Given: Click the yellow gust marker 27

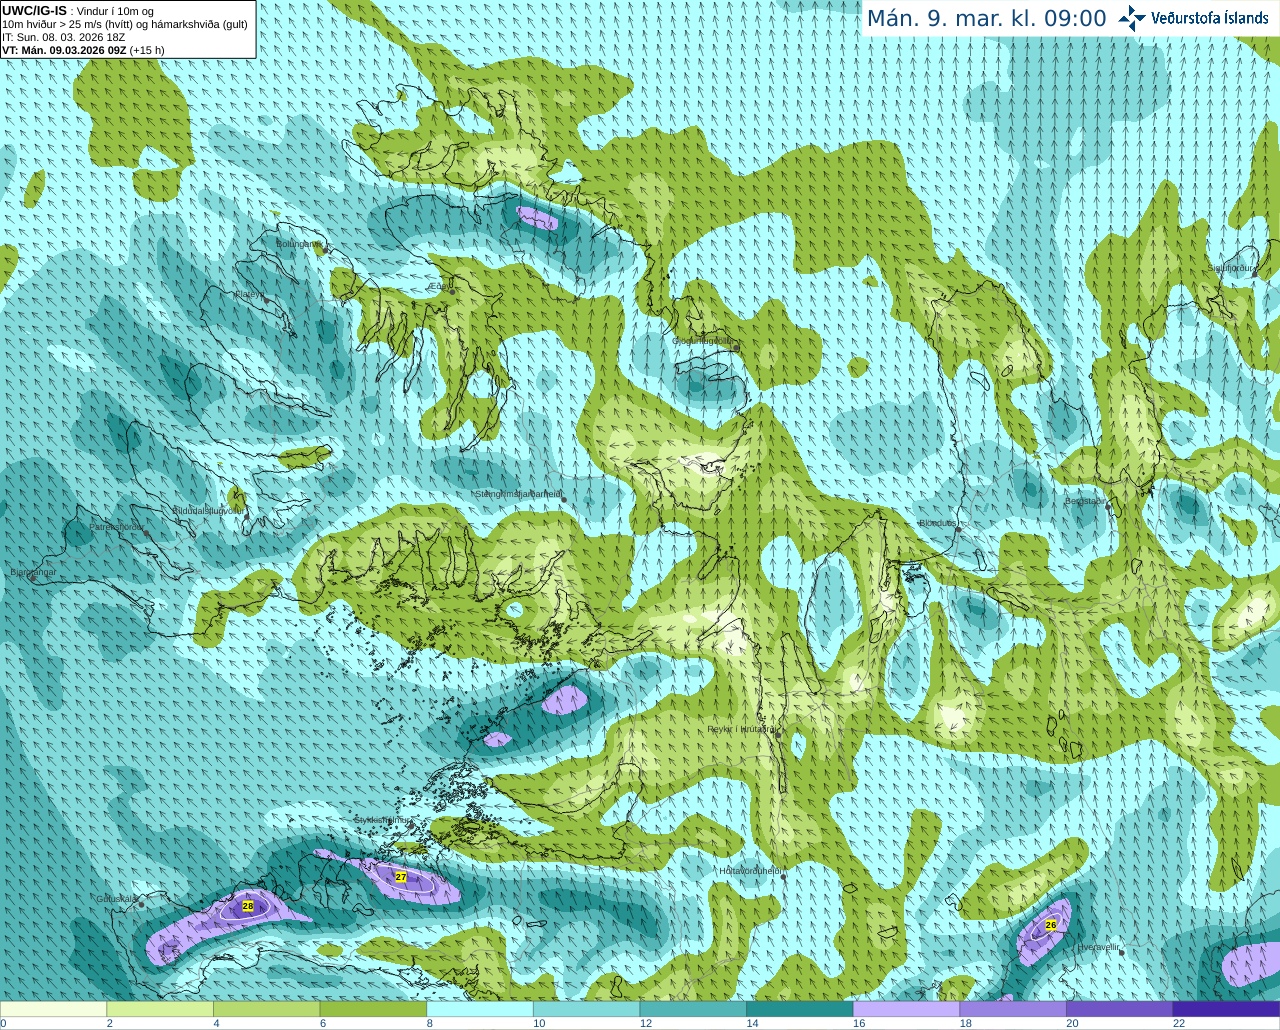Looking at the screenshot, I should 401,877.
